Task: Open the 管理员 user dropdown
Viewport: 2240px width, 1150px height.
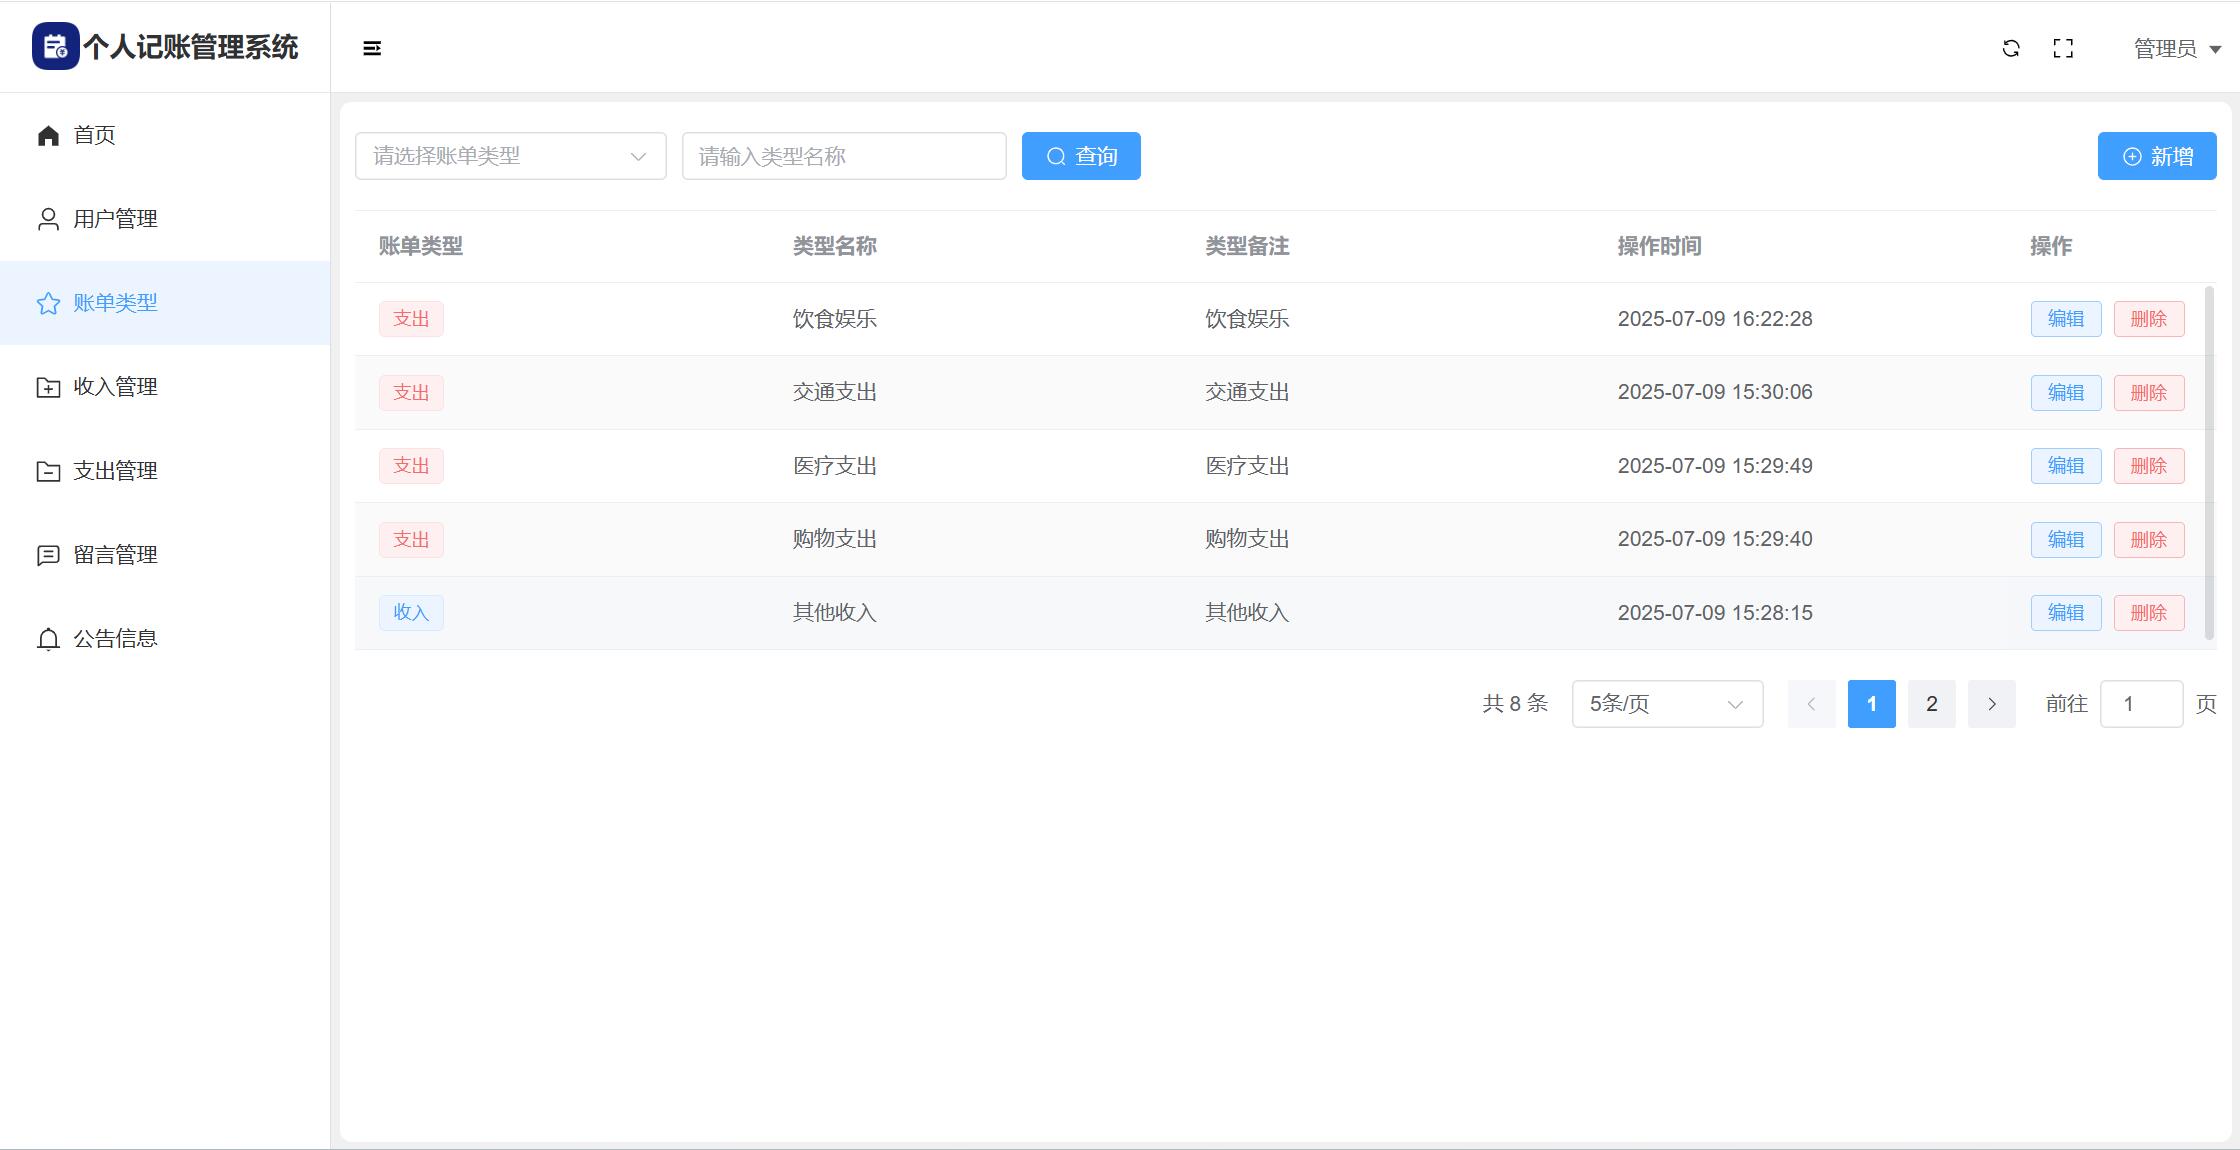Action: click(2176, 49)
